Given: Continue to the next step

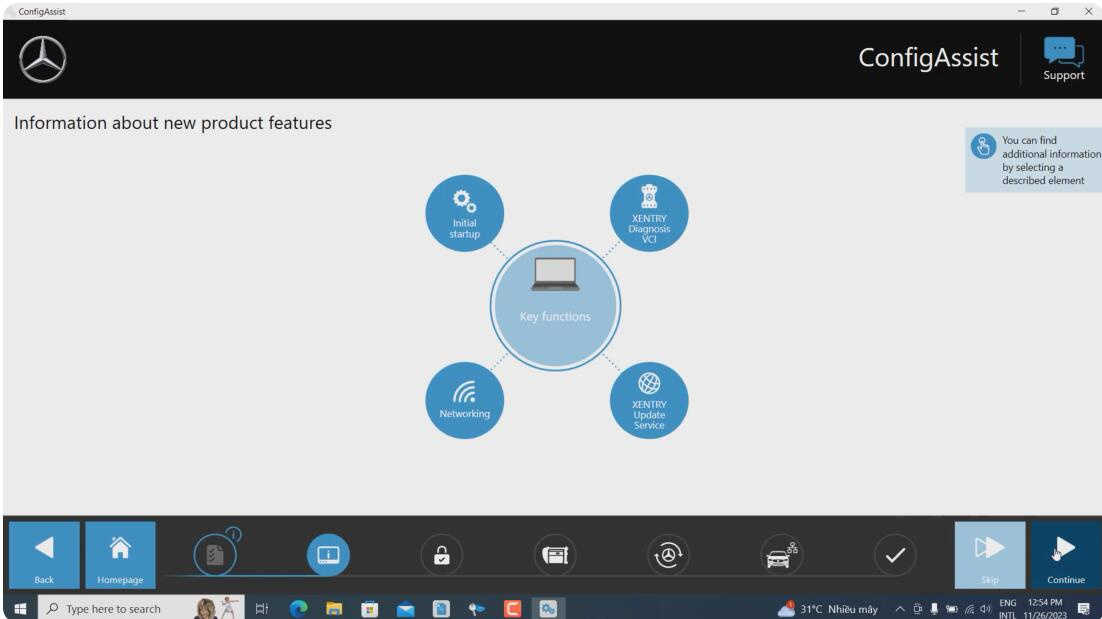Looking at the screenshot, I should [1065, 554].
